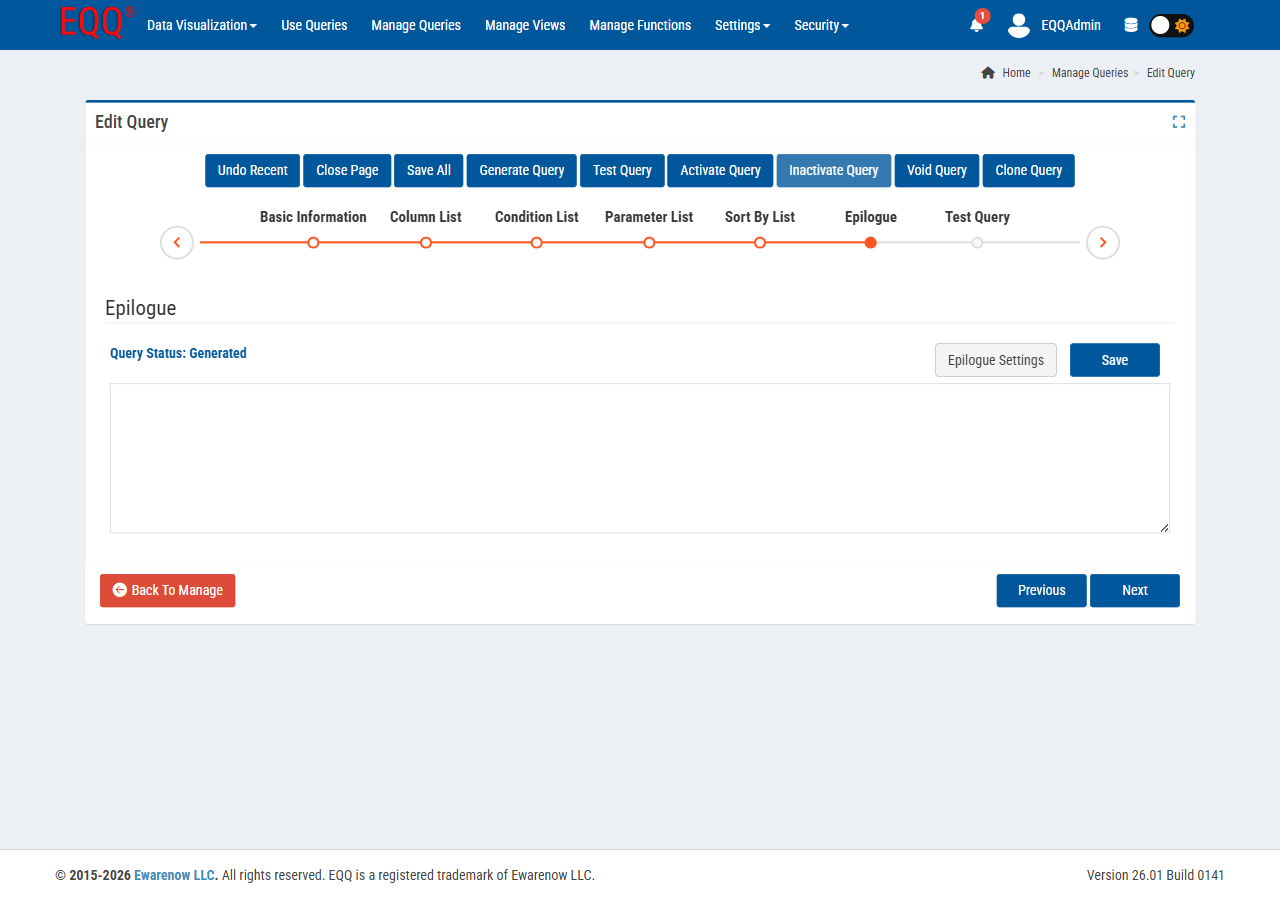Follow the Ewarenow LLC footer link
This screenshot has height=900, width=1280.
[173, 874]
